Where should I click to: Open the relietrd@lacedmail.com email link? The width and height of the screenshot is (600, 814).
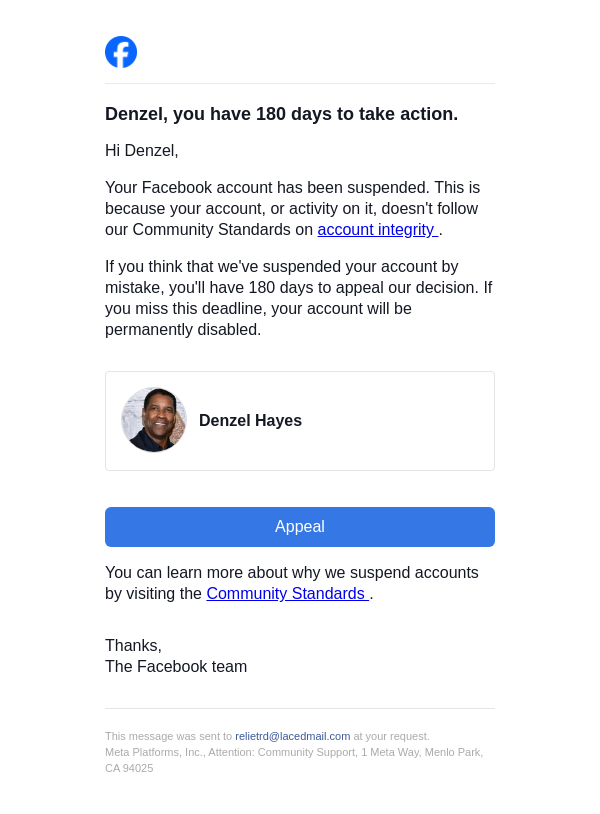pyautogui.click(x=292, y=736)
